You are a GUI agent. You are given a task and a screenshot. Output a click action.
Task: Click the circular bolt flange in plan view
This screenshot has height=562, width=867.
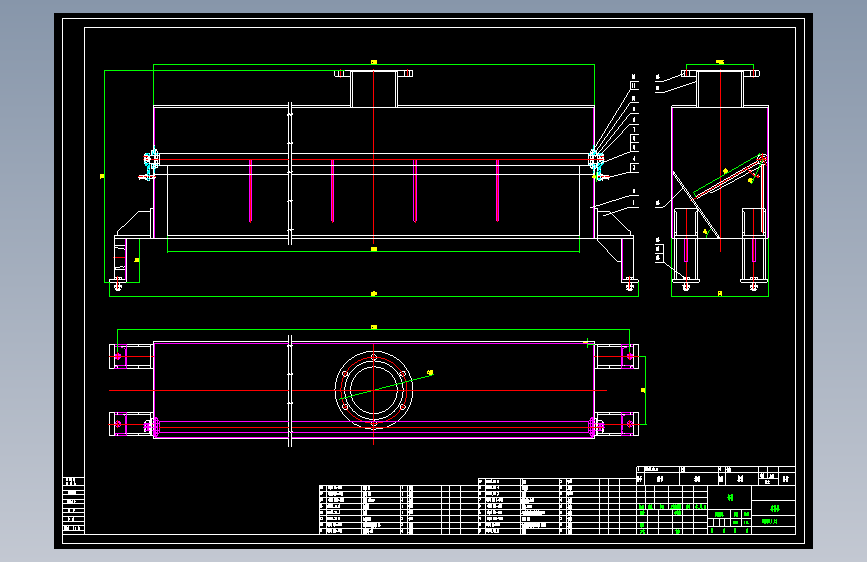[374, 390]
